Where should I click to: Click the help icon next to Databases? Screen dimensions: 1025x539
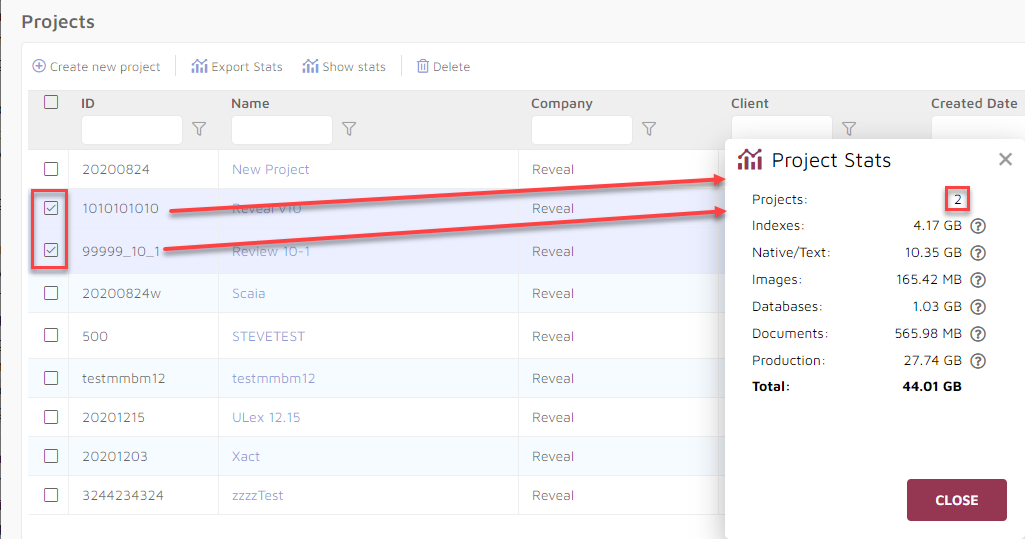(978, 306)
